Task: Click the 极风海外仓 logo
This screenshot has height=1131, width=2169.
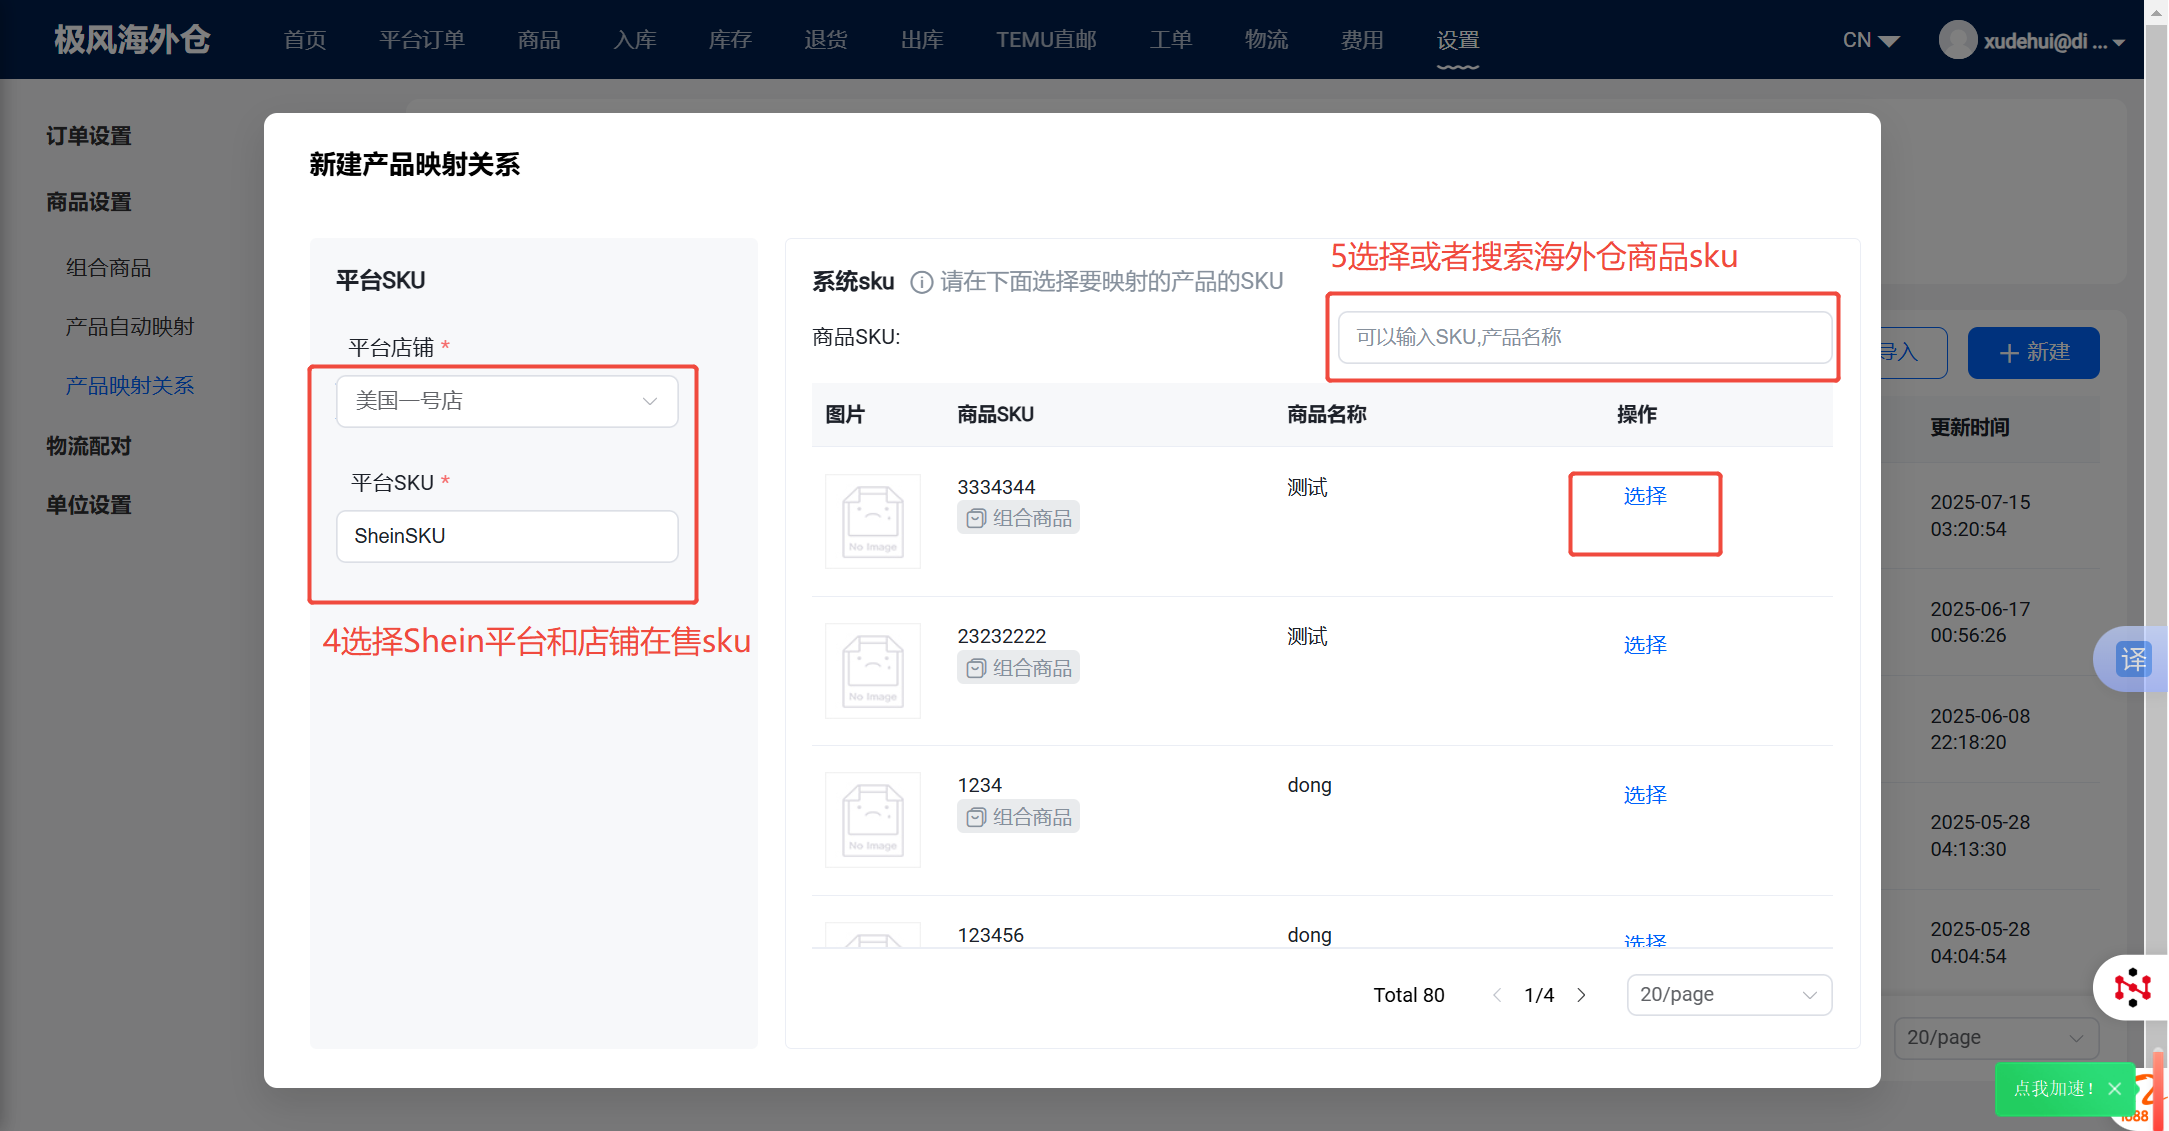Action: click(x=132, y=40)
